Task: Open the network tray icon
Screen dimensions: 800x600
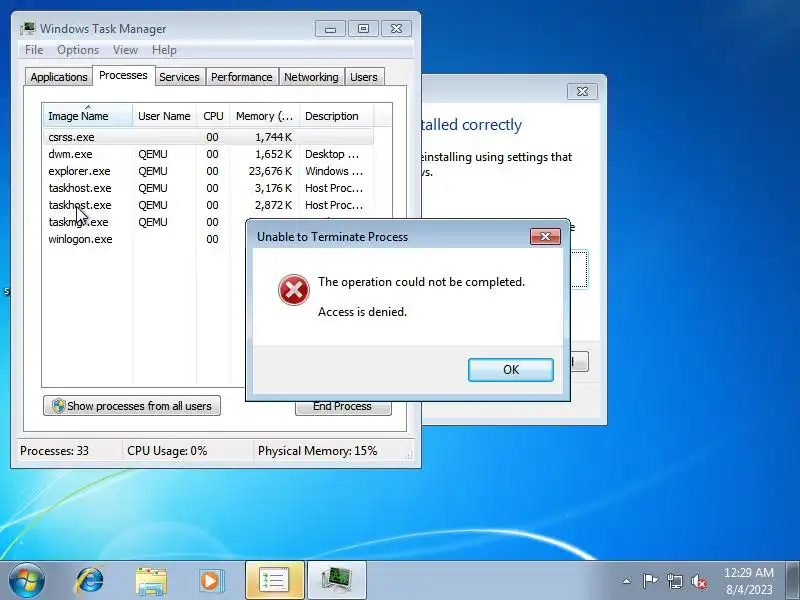Action: (x=674, y=581)
